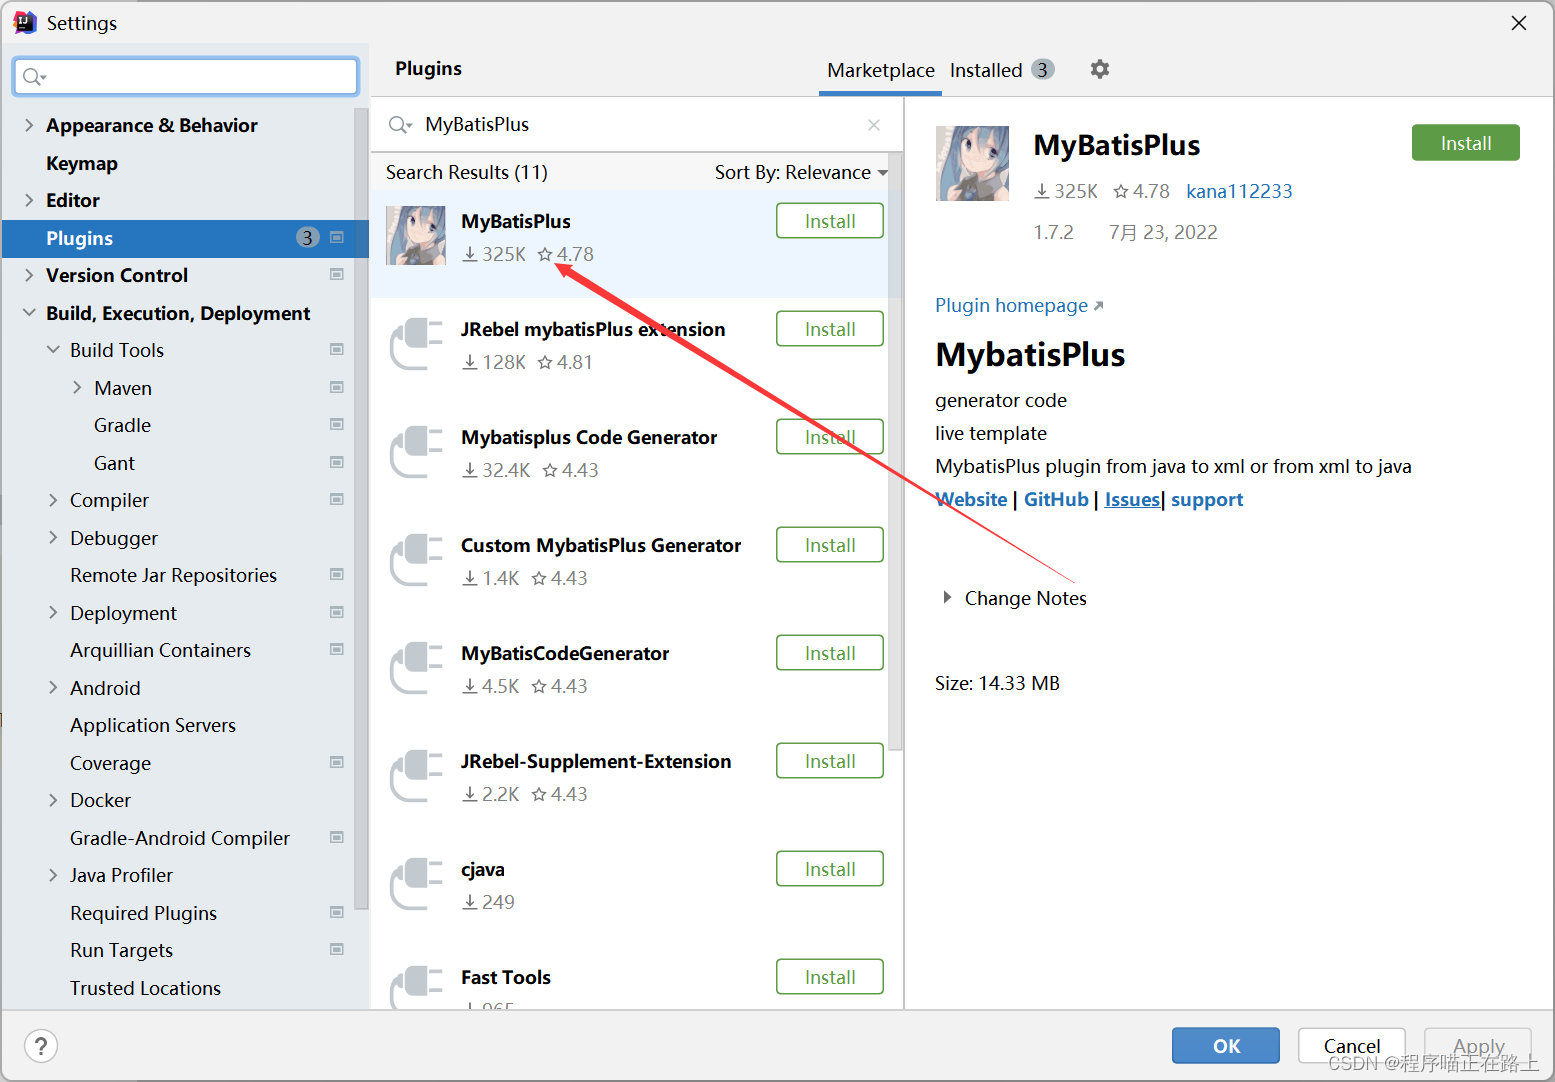
Task: Cancel the Settings dialog
Action: pos(1351,1045)
